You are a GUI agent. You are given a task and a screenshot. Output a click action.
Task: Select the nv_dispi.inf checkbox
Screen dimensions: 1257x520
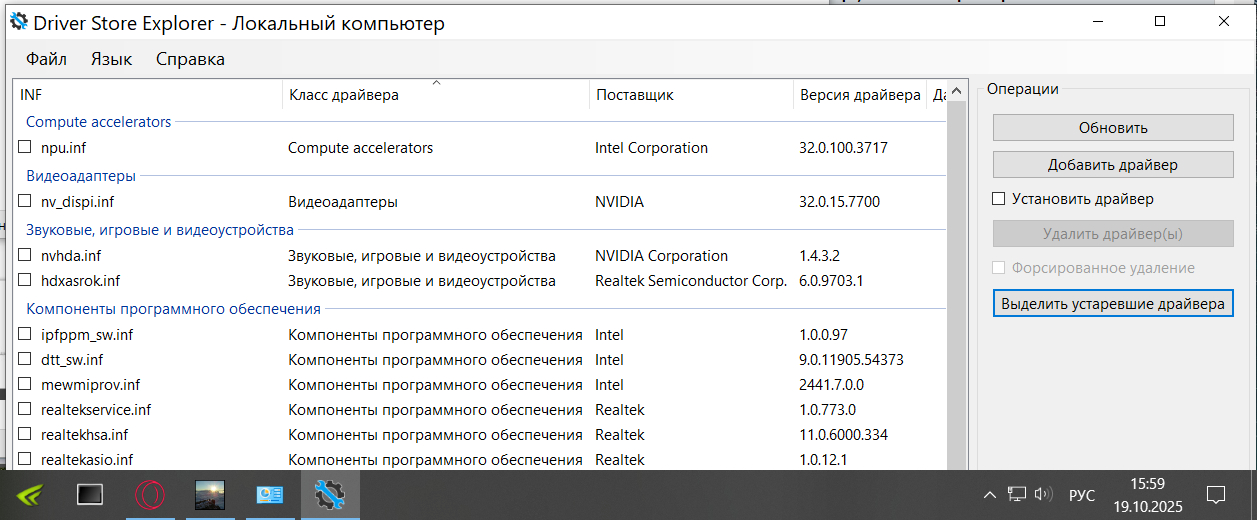click(x=25, y=201)
